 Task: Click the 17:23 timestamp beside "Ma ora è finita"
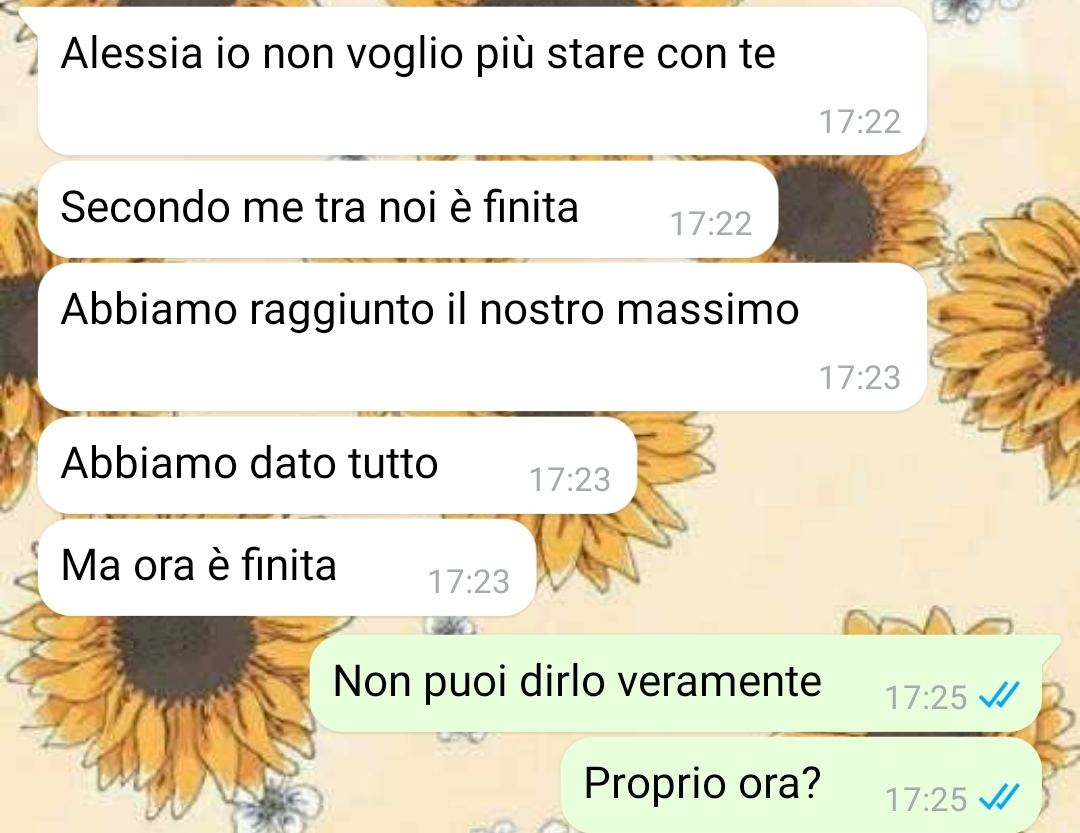coord(469,582)
